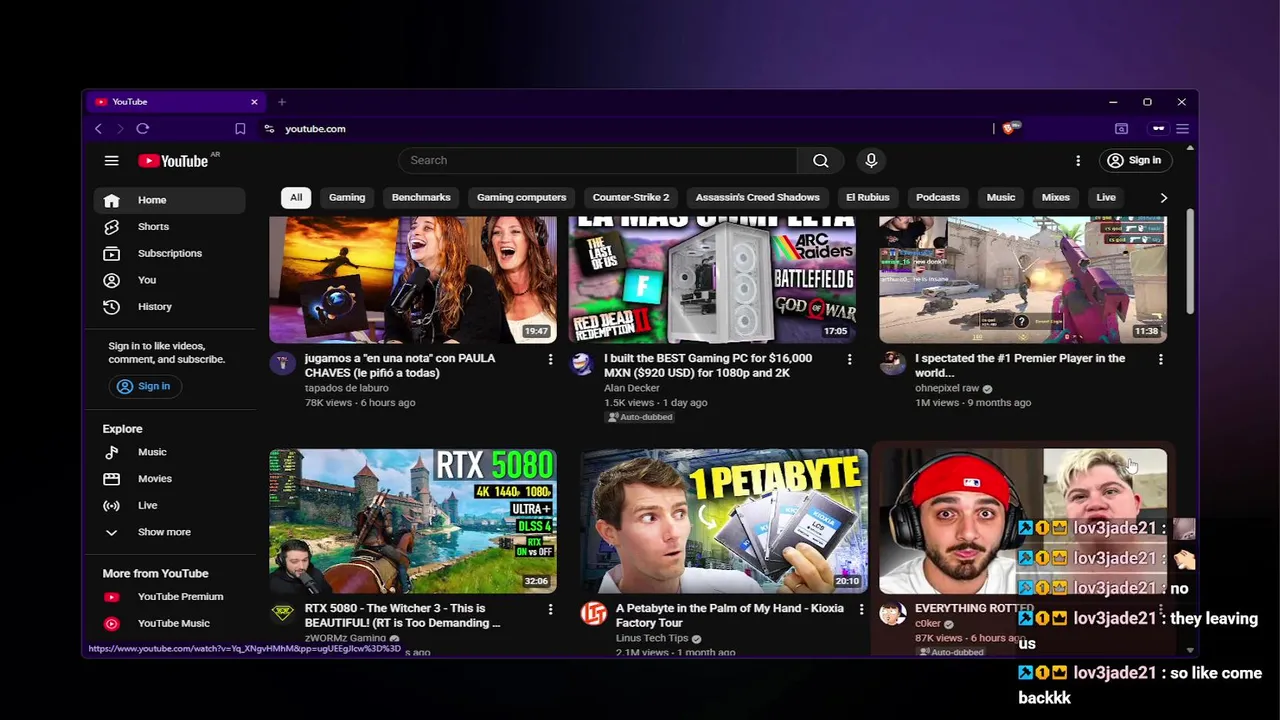Select Assassin's Creed Shadows chip
Image resolution: width=1280 pixels, height=720 pixels.
click(757, 197)
